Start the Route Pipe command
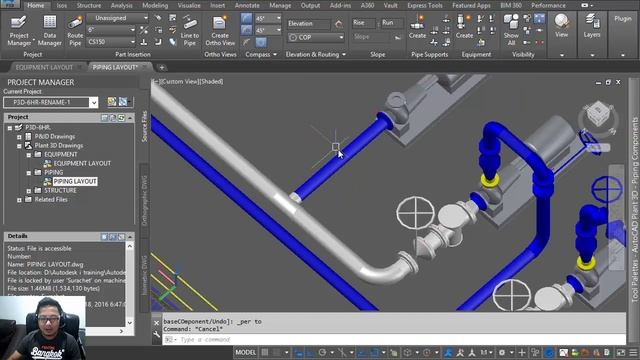Screen dimensions: 640x360 click(x=75, y=31)
